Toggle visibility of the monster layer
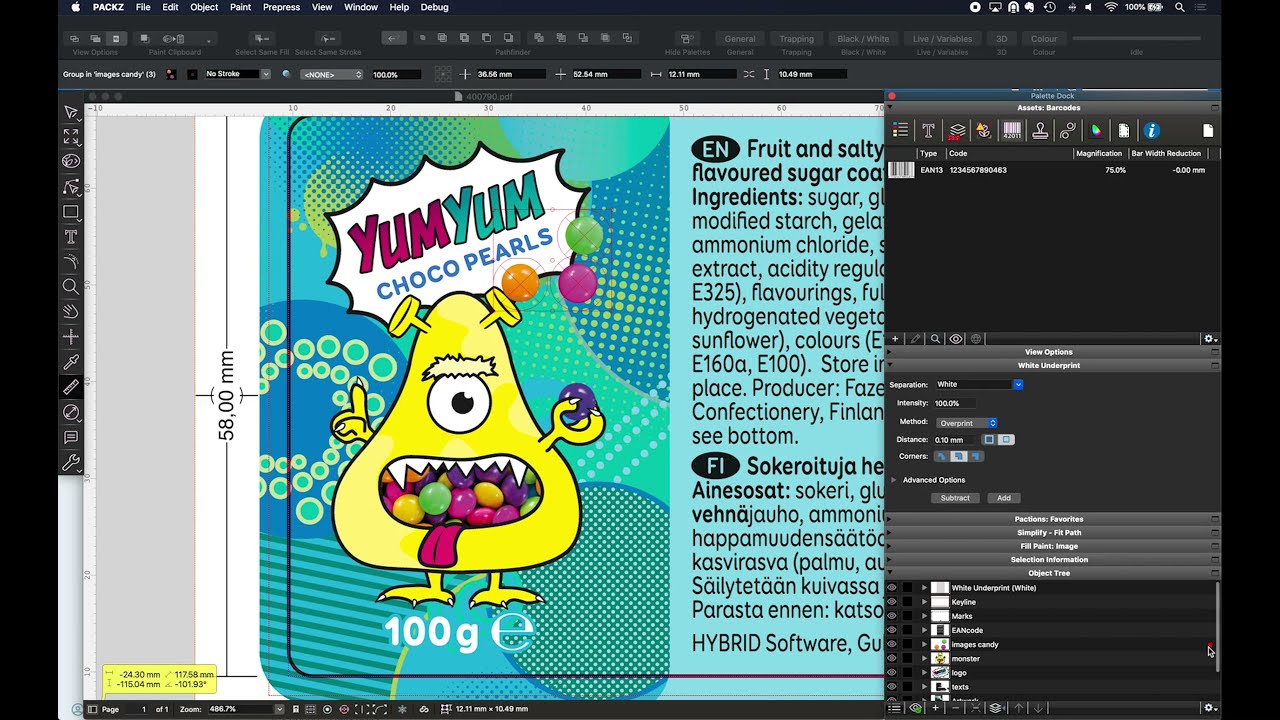This screenshot has height=720, width=1280. [892, 658]
